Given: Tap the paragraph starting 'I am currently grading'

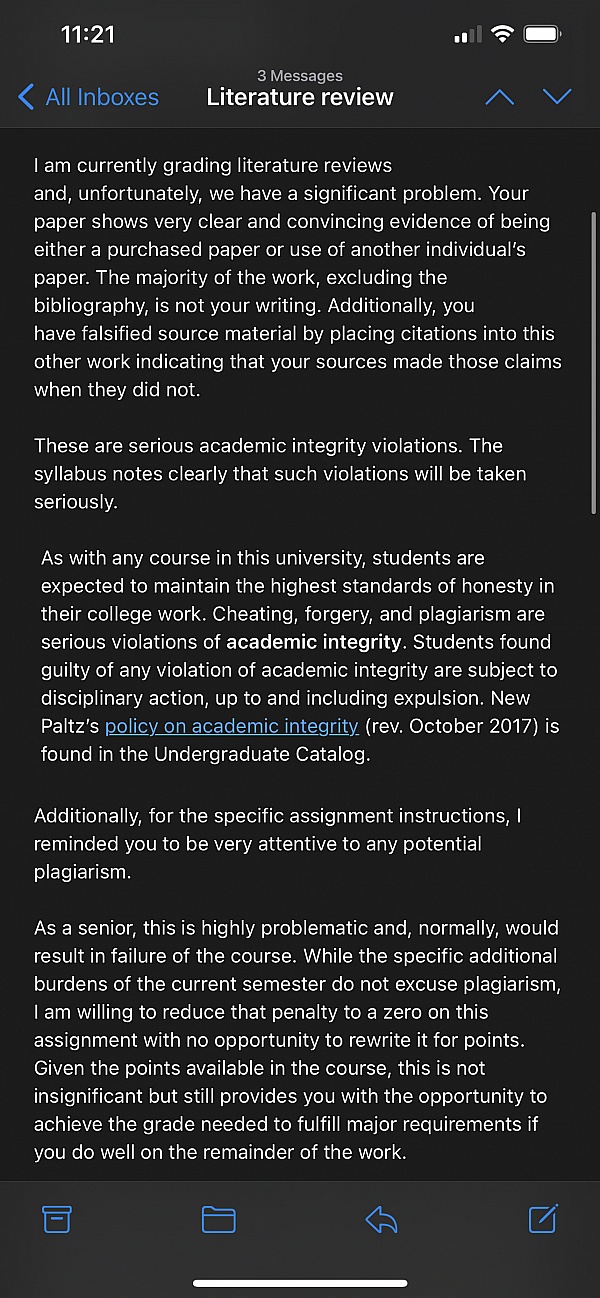Looking at the screenshot, I should [x=297, y=277].
